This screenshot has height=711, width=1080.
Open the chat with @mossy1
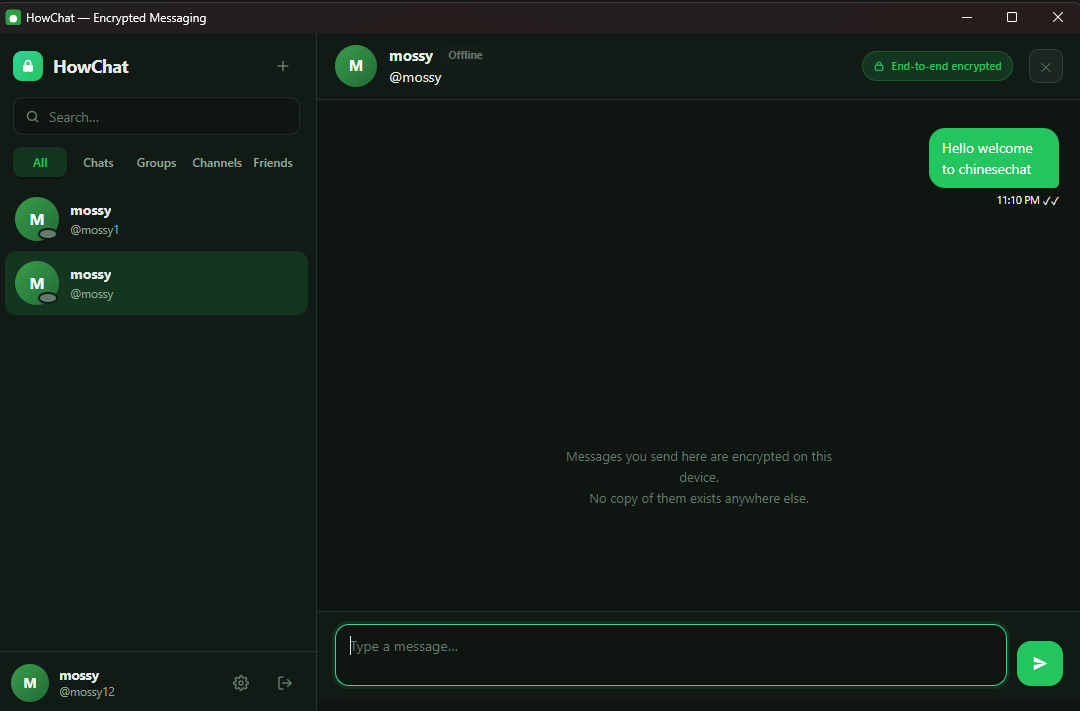pos(156,220)
